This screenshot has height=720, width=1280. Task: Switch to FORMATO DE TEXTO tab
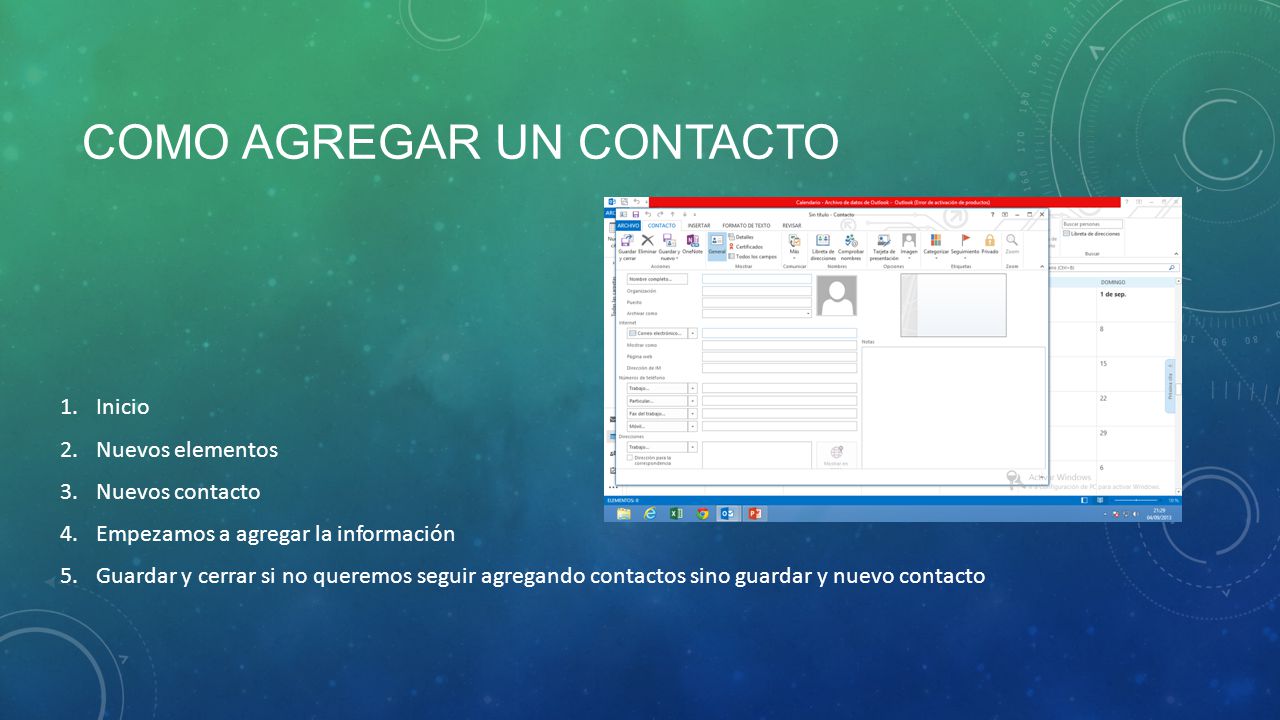pos(746,226)
